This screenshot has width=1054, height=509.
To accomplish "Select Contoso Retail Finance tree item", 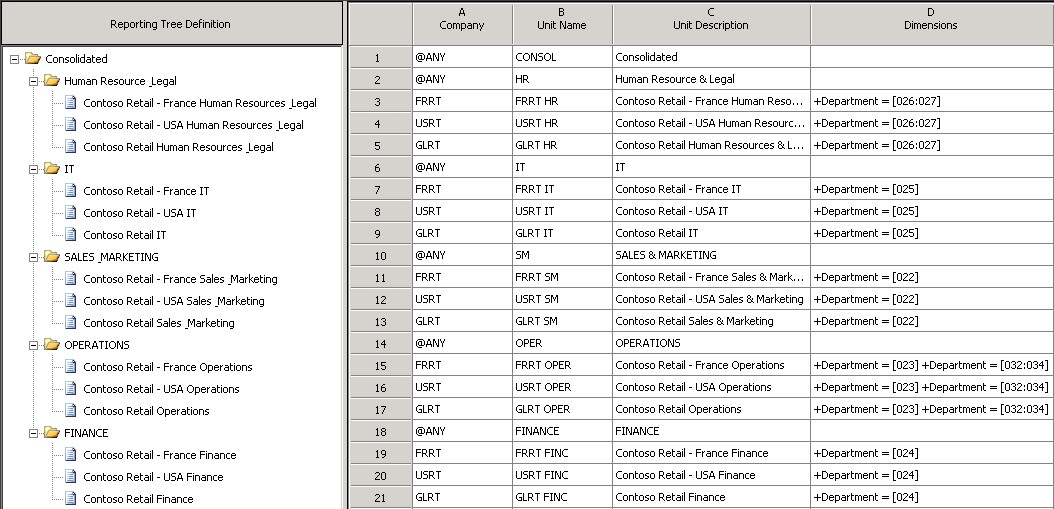I will click(138, 499).
